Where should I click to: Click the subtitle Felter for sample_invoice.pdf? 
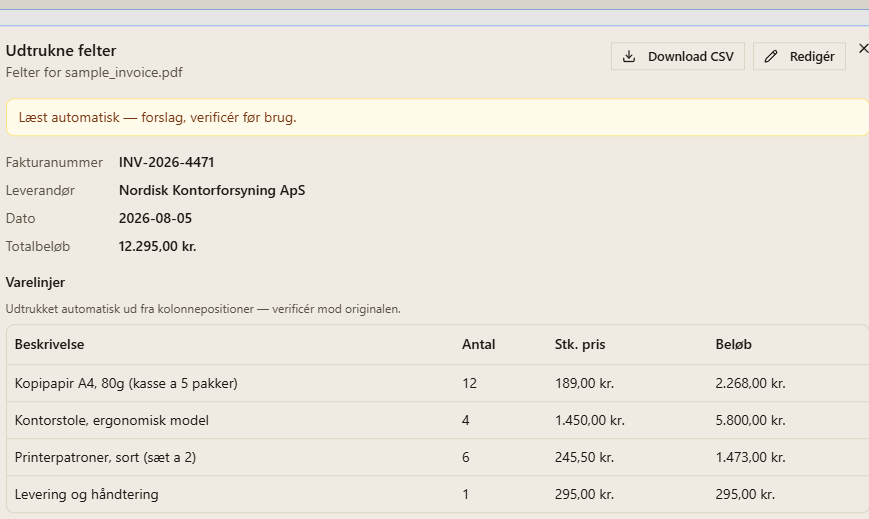pos(94,73)
